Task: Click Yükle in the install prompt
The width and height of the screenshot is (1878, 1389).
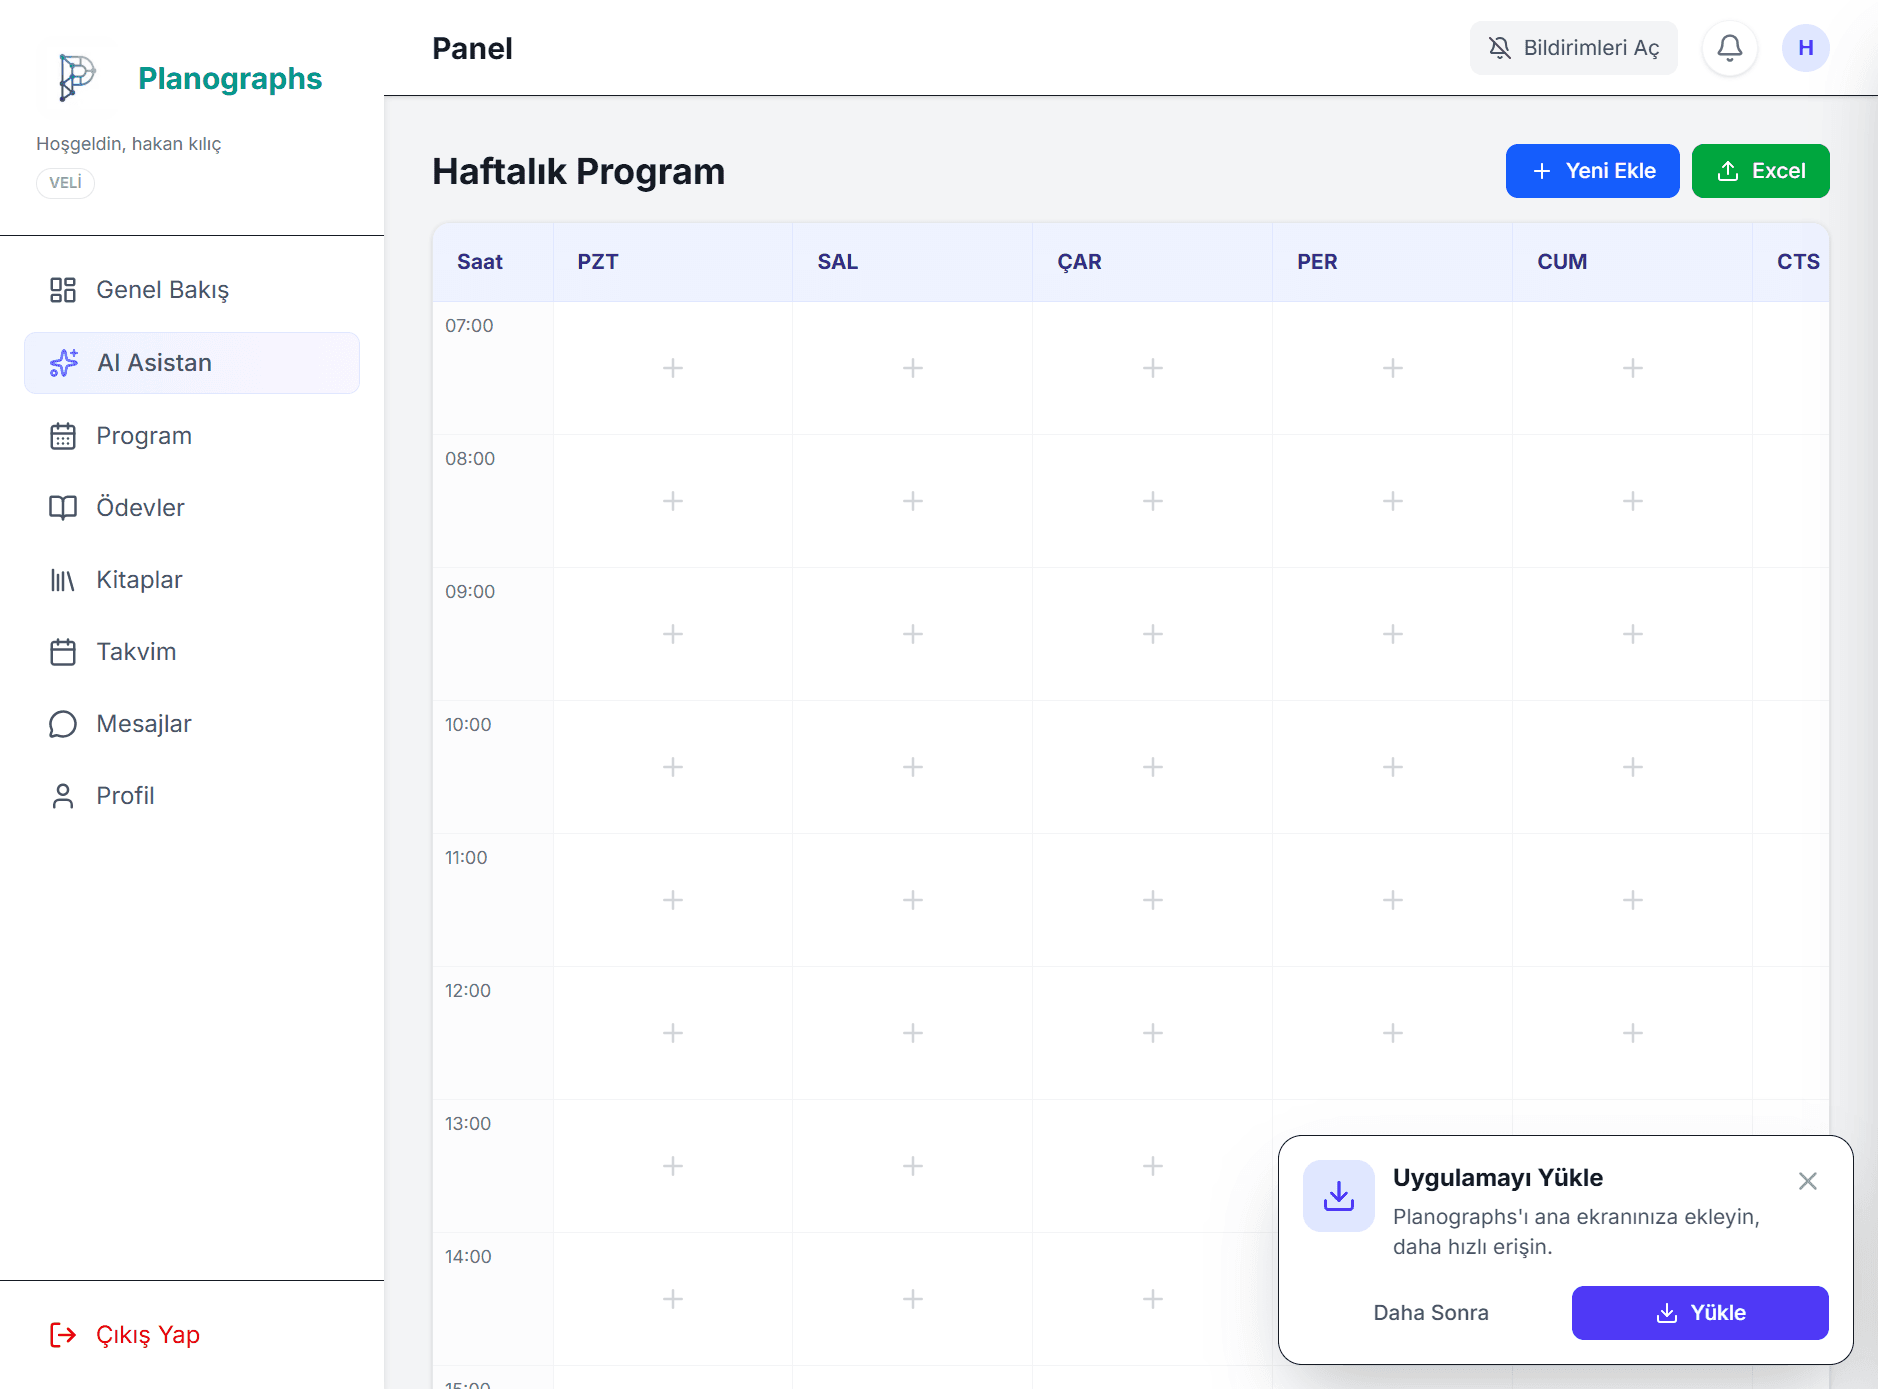Action: (x=1700, y=1312)
